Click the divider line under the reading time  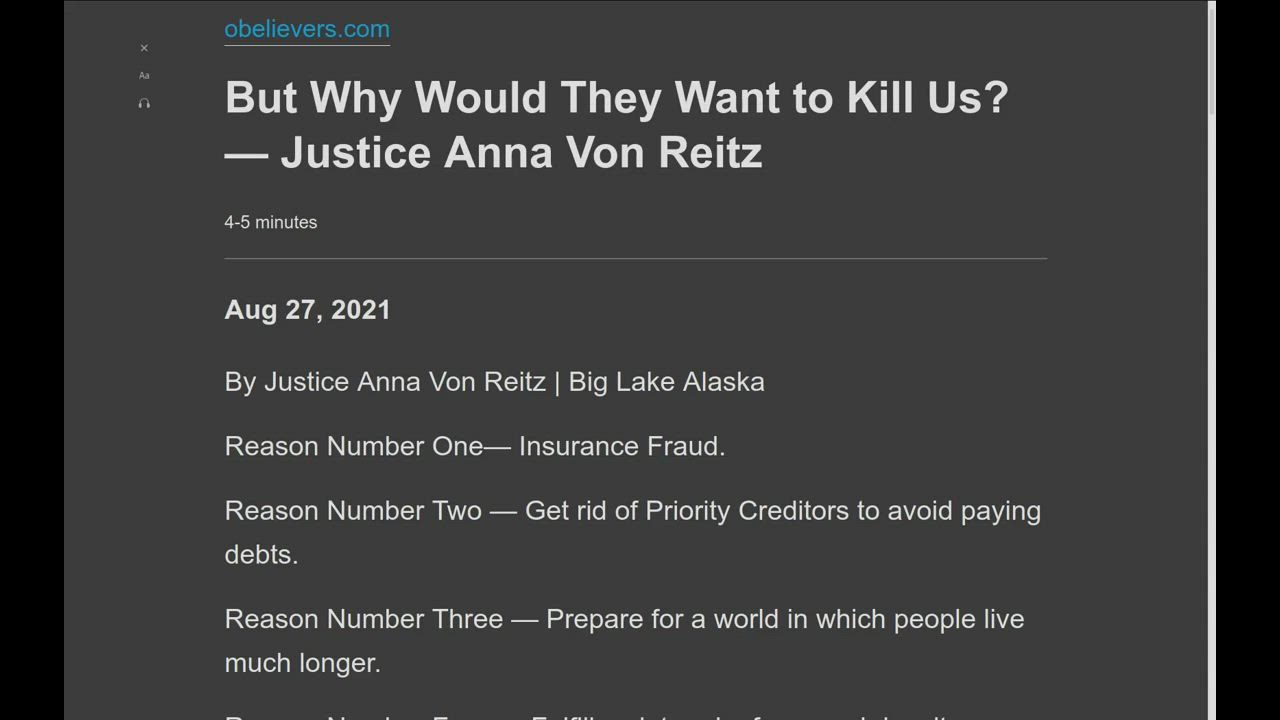click(635, 259)
